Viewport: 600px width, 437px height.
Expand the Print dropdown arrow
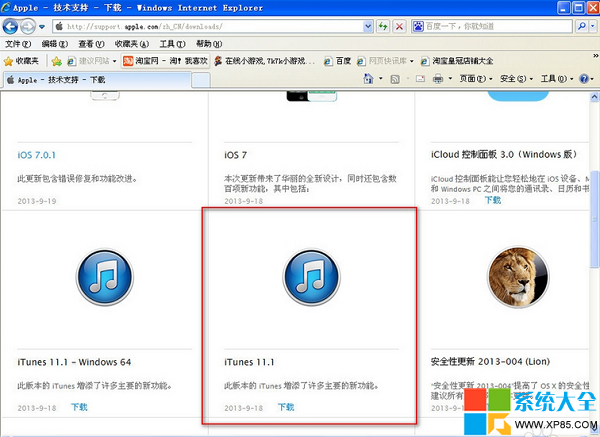click(x=450, y=79)
